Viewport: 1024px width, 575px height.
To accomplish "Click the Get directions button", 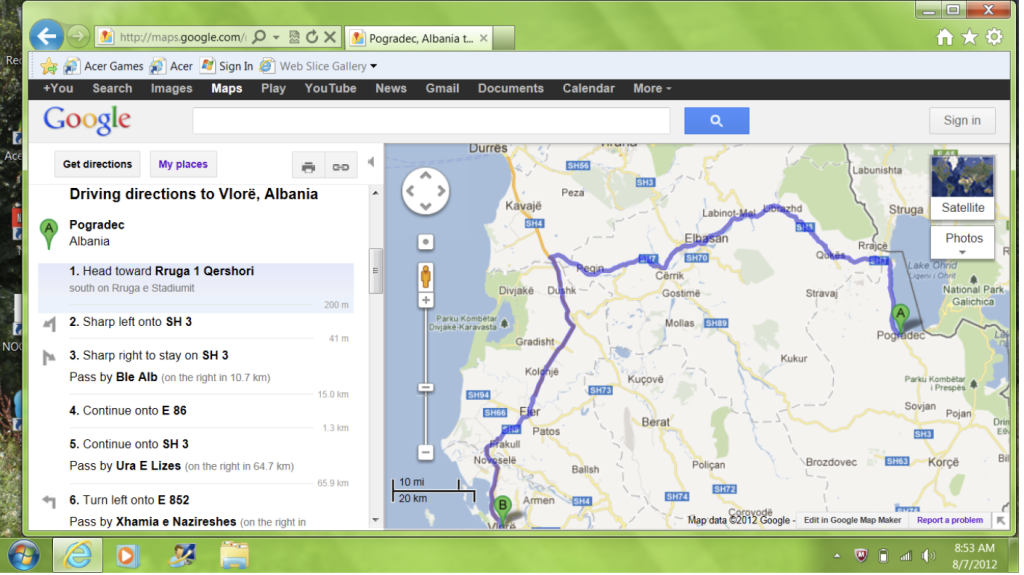I will click(97, 164).
